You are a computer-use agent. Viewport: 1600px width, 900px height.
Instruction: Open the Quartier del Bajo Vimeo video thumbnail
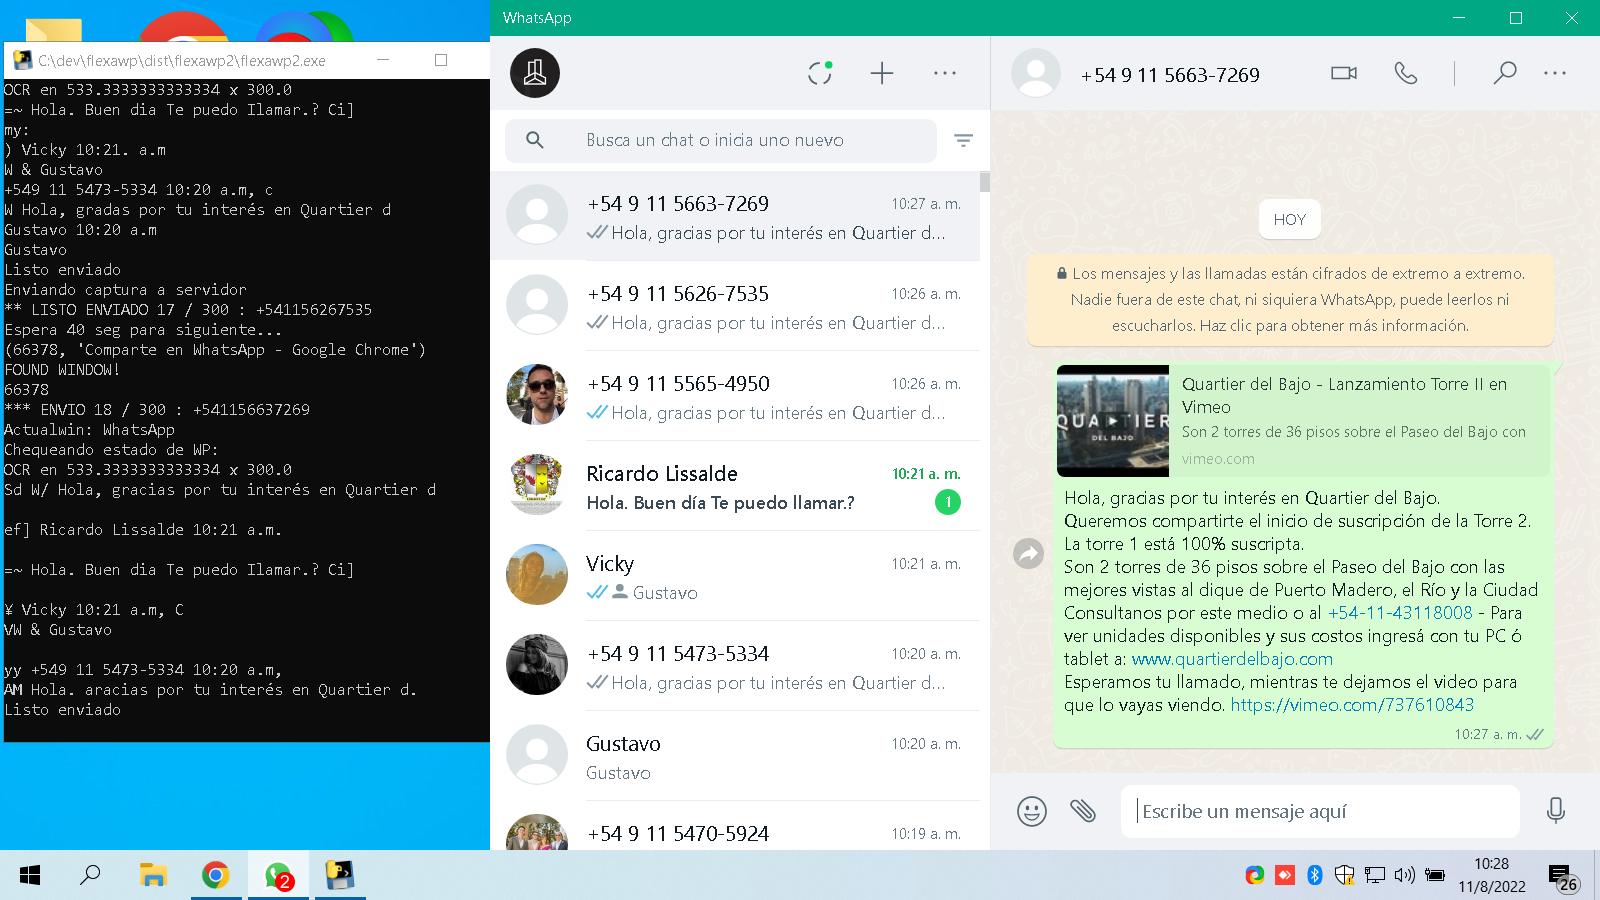pyautogui.click(x=1113, y=421)
